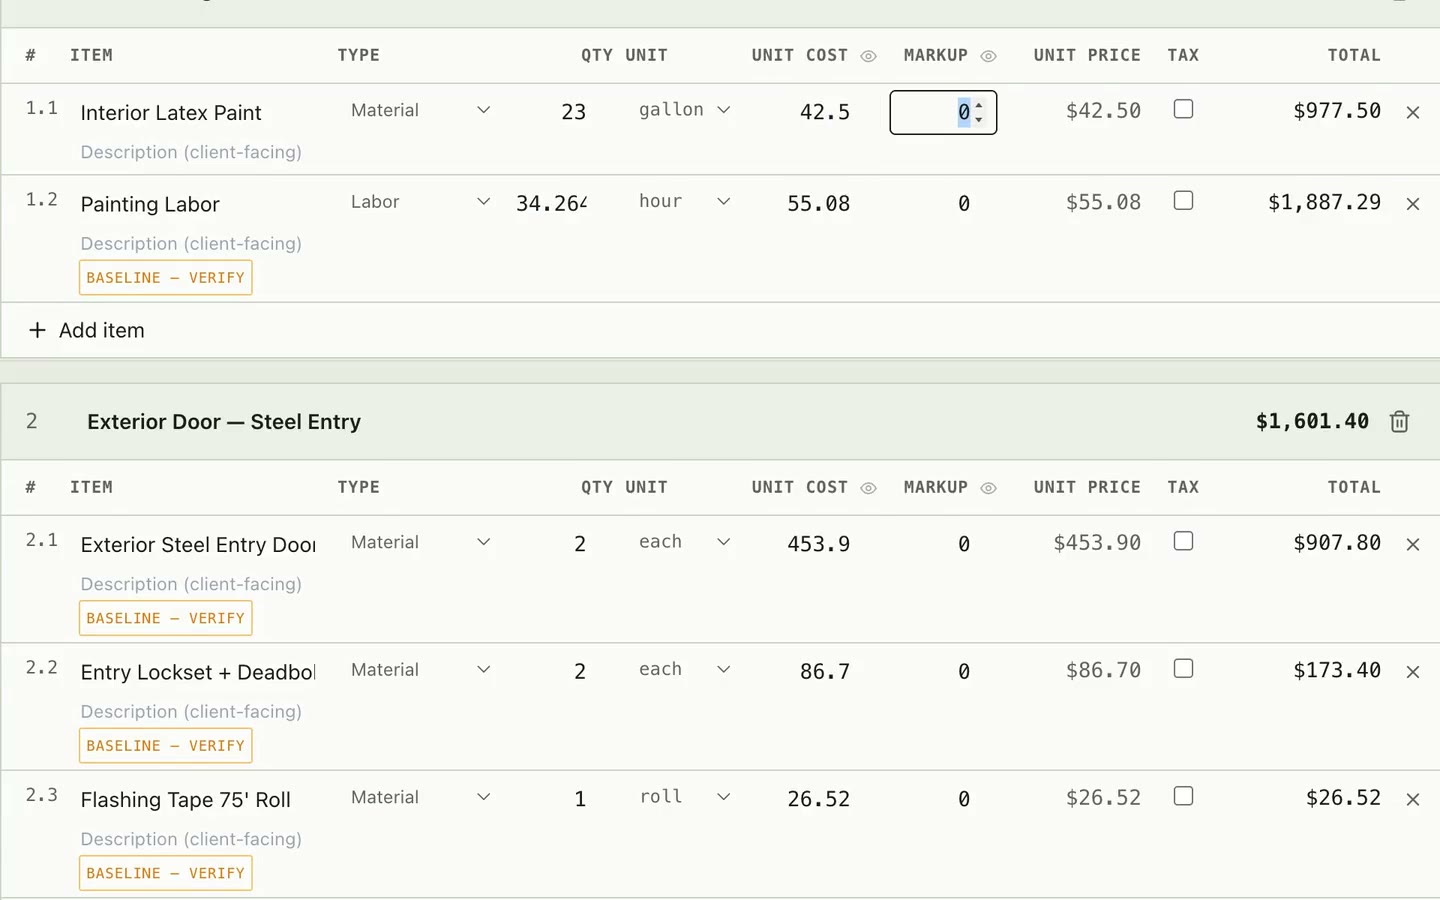The width and height of the screenshot is (1440, 900).
Task: Remove the Entry Lockset + Deadbolt item
Action: coord(1413,672)
